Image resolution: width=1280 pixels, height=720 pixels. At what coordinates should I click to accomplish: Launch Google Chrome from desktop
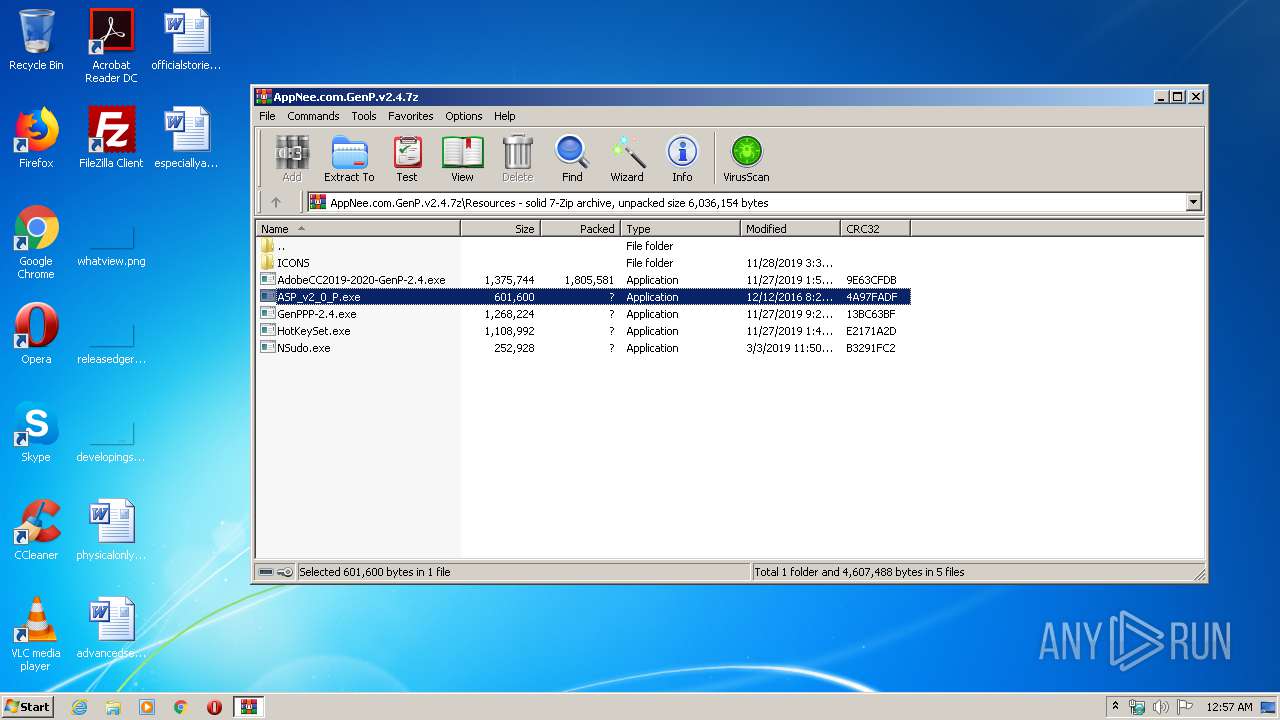click(x=36, y=242)
